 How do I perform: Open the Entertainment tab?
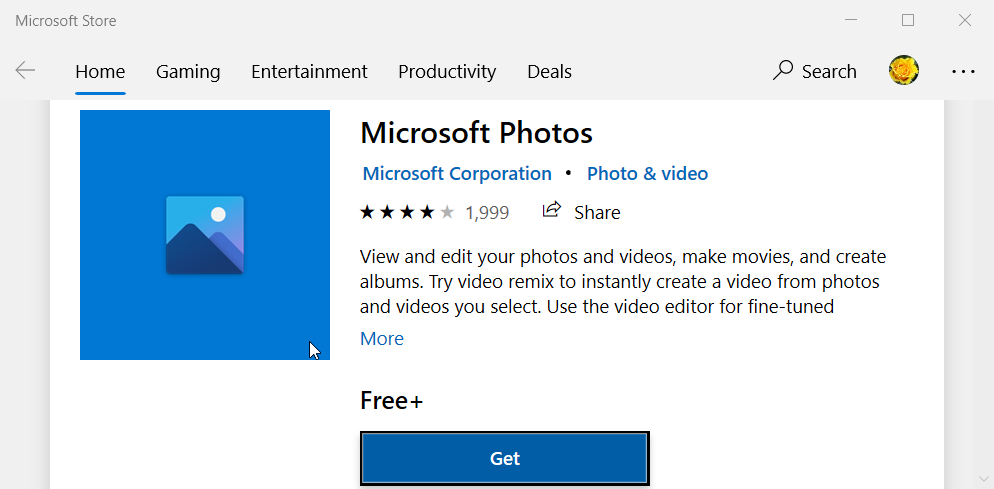coord(309,72)
